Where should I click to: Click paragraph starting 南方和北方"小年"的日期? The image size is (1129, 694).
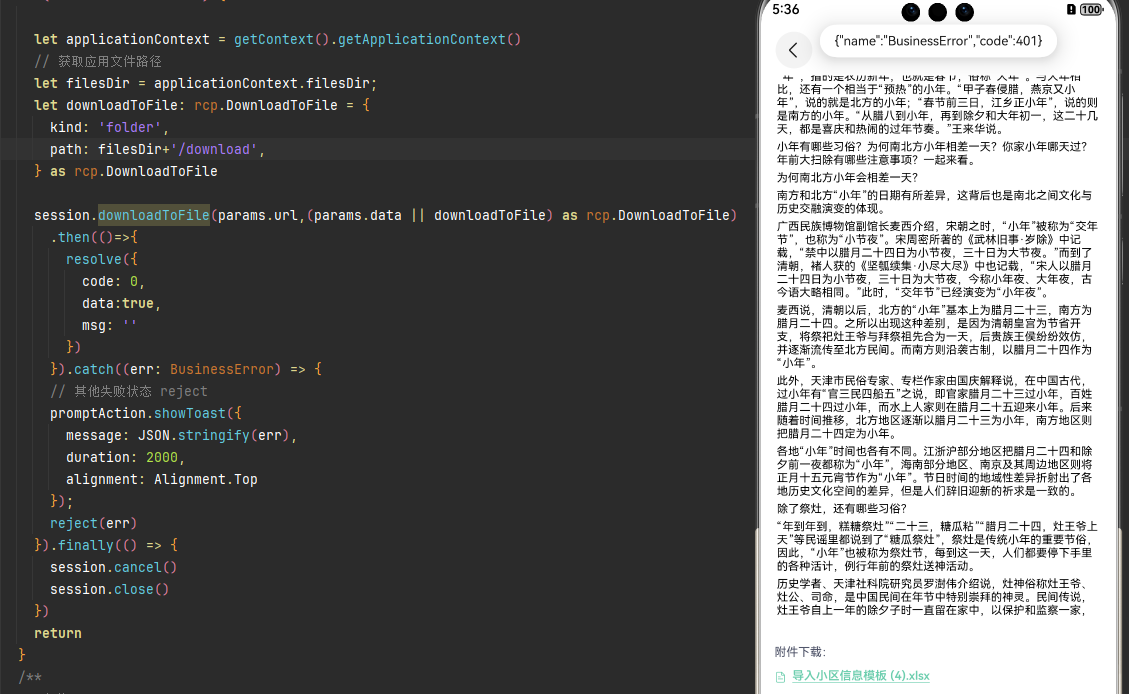coord(935,202)
